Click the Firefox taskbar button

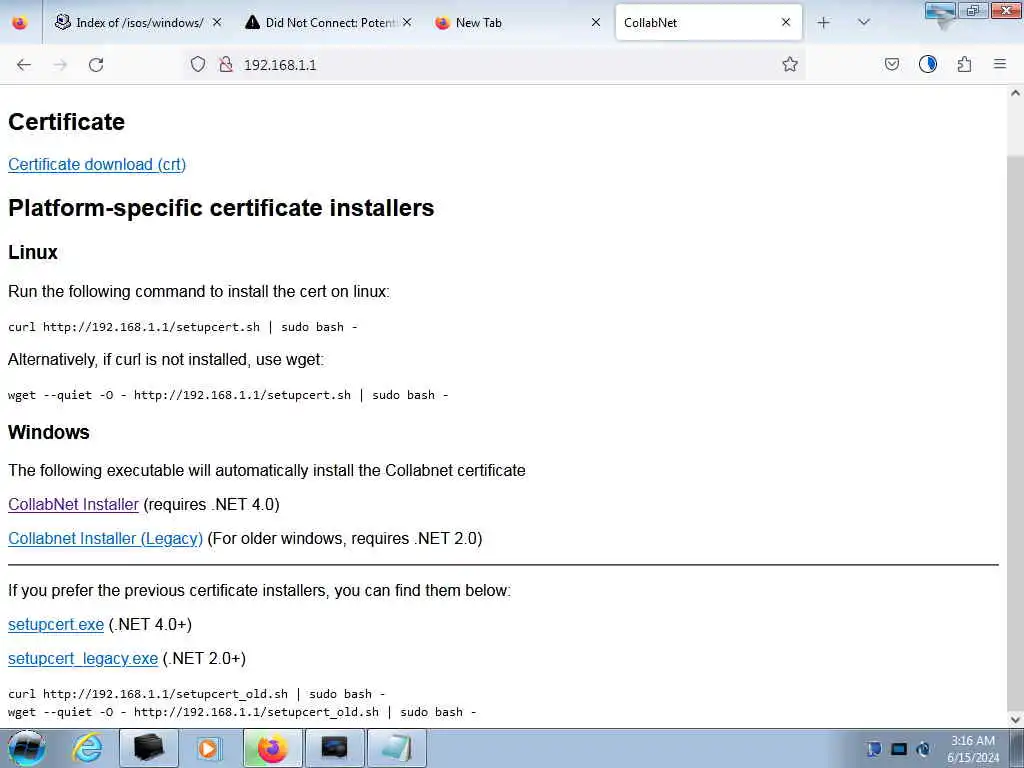click(272, 748)
